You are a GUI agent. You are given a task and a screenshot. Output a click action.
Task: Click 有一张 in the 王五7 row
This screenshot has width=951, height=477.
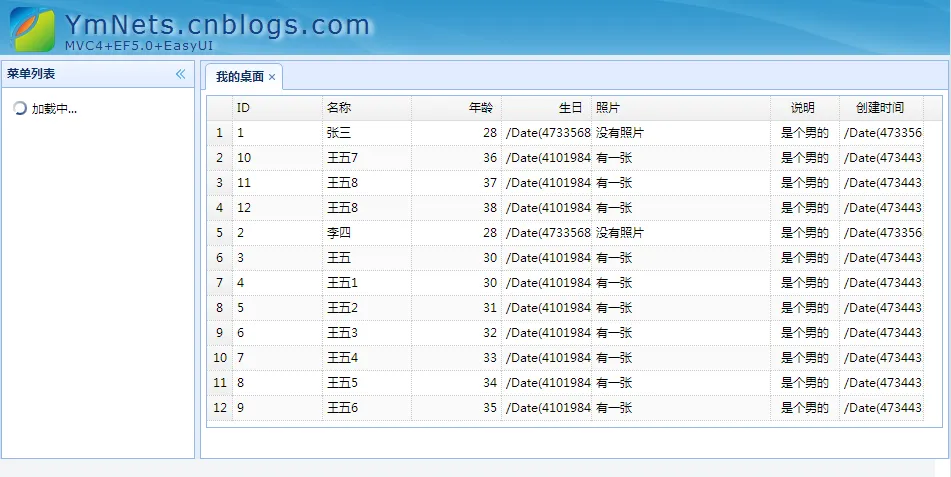pos(614,158)
